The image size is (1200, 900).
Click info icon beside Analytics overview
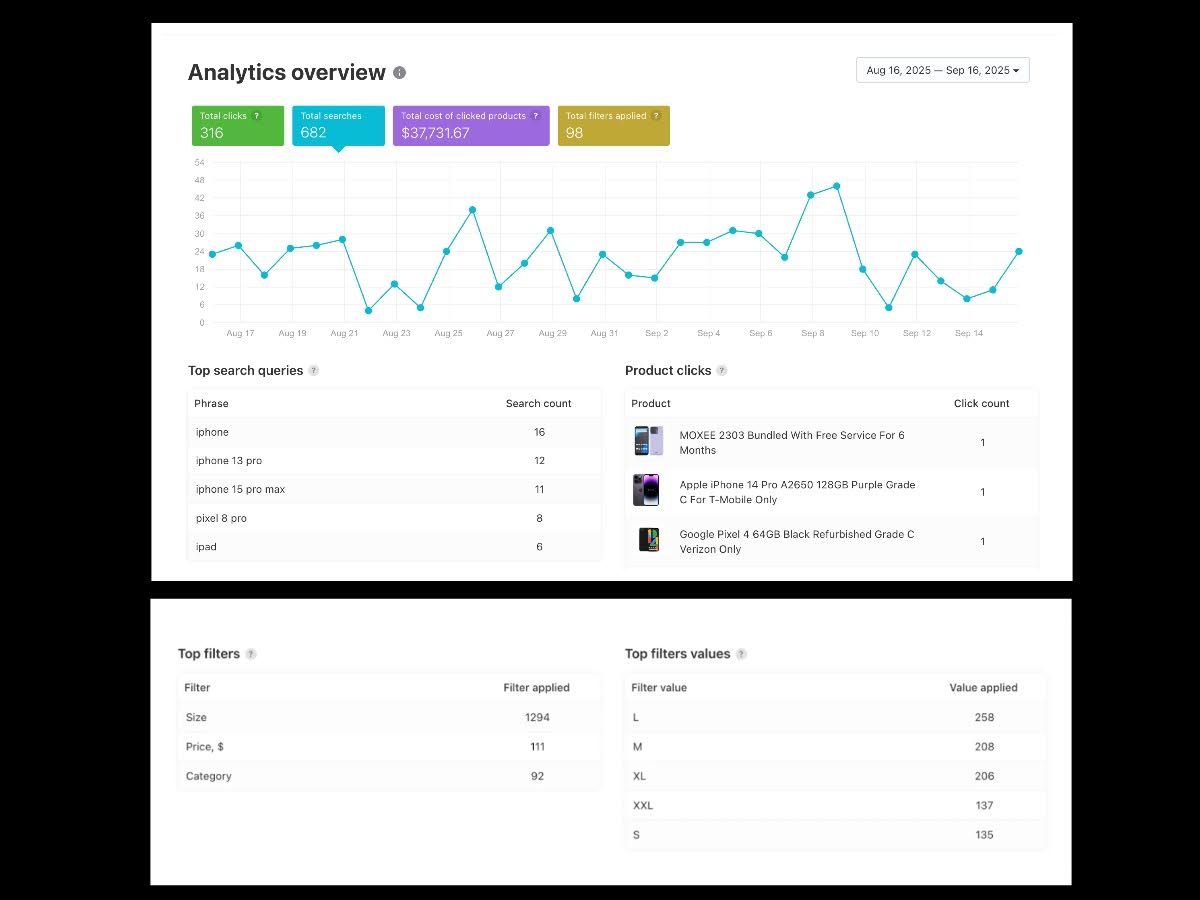pos(400,73)
